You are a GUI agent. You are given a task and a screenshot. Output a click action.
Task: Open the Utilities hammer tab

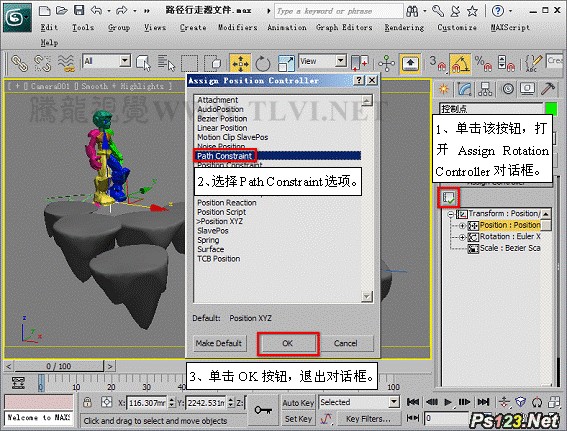(548, 89)
